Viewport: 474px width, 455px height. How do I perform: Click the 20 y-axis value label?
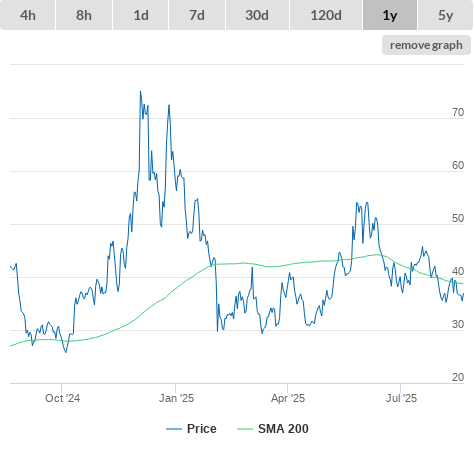(458, 377)
